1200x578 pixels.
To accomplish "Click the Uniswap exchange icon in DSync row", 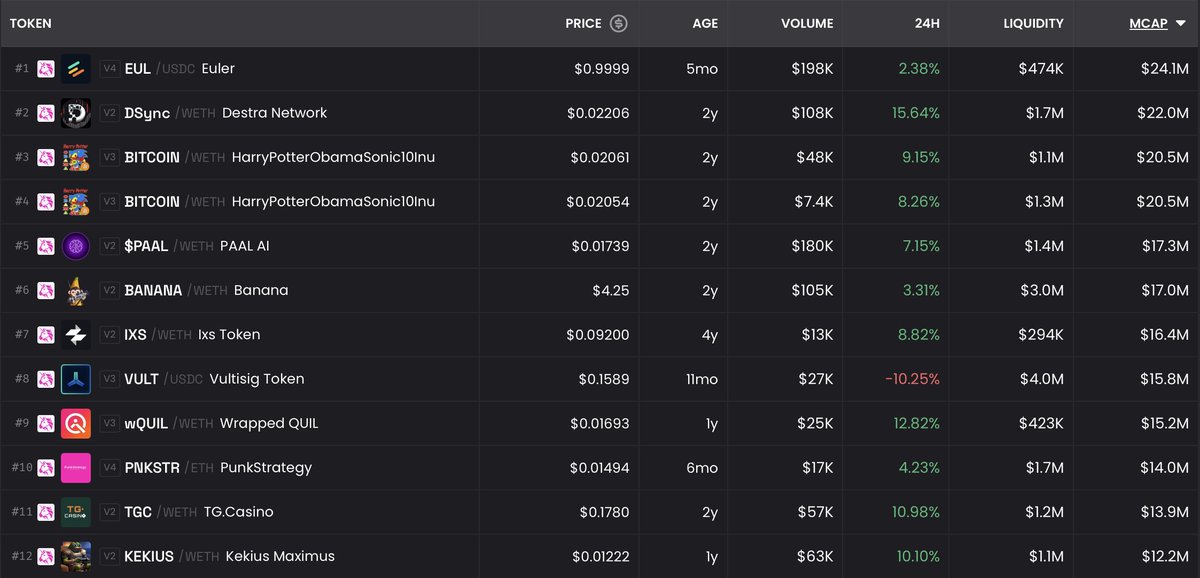I will click(x=46, y=113).
